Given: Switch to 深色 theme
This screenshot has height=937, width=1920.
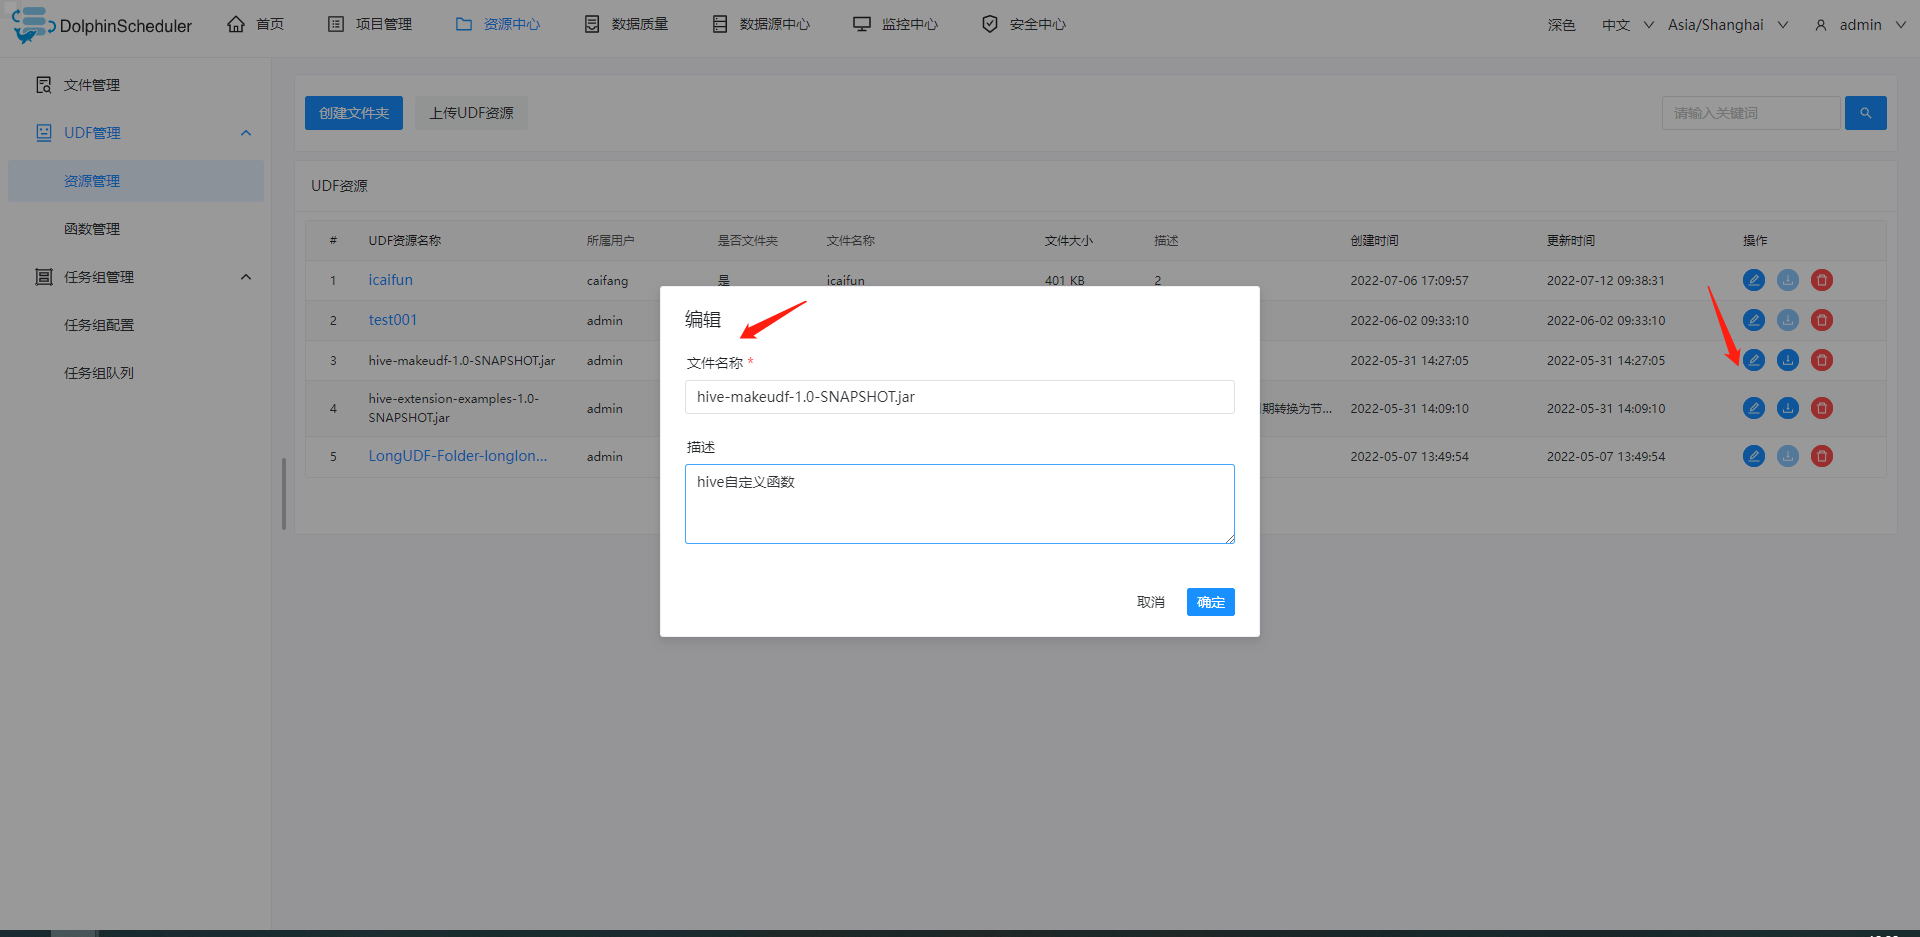Looking at the screenshot, I should pyautogui.click(x=1561, y=25).
